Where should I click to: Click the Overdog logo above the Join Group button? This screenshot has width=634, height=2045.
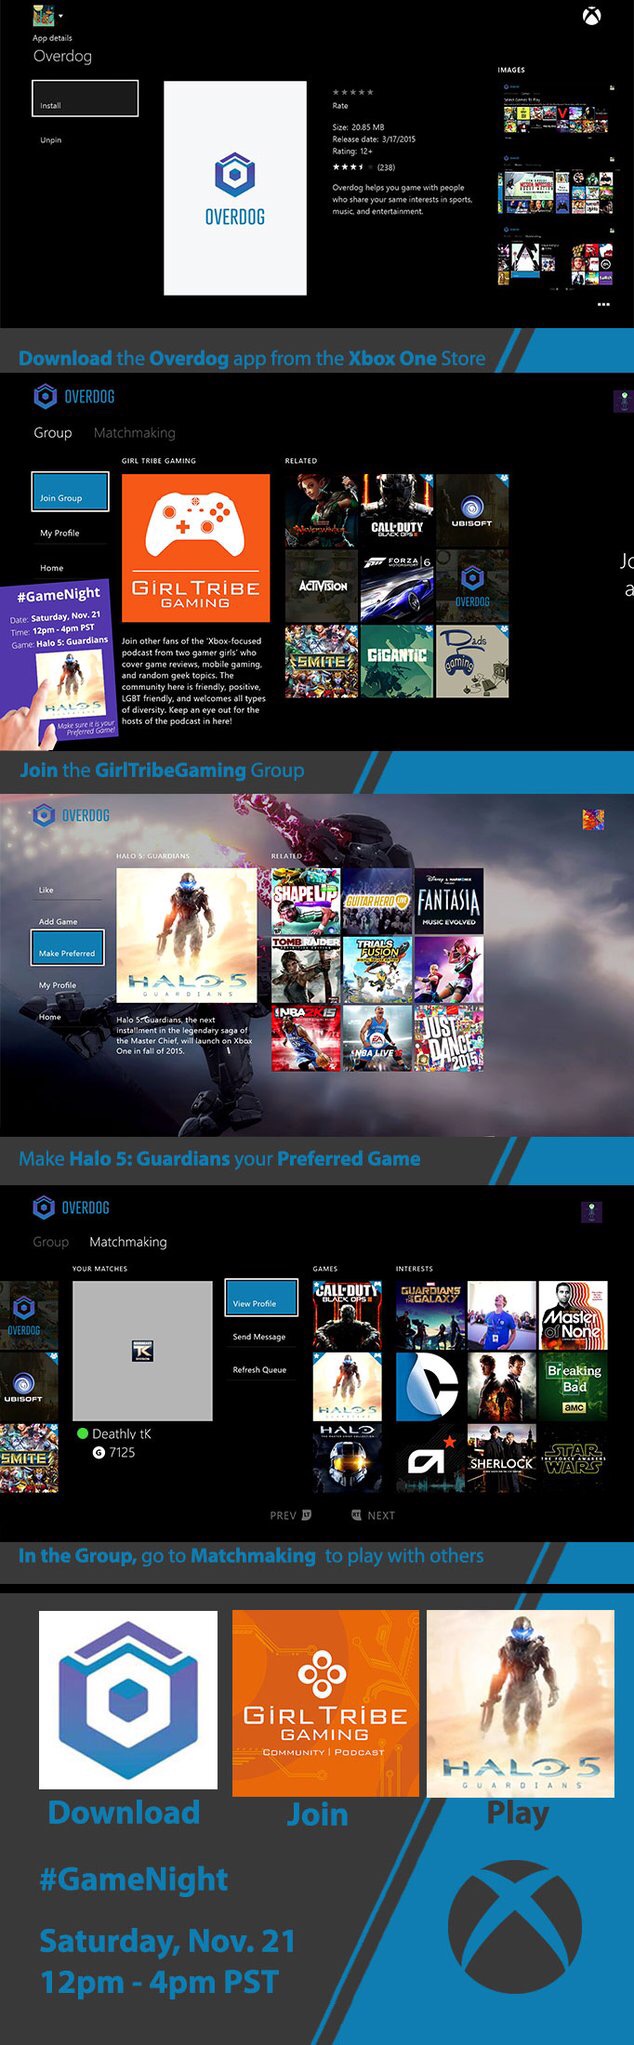click(x=74, y=397)
